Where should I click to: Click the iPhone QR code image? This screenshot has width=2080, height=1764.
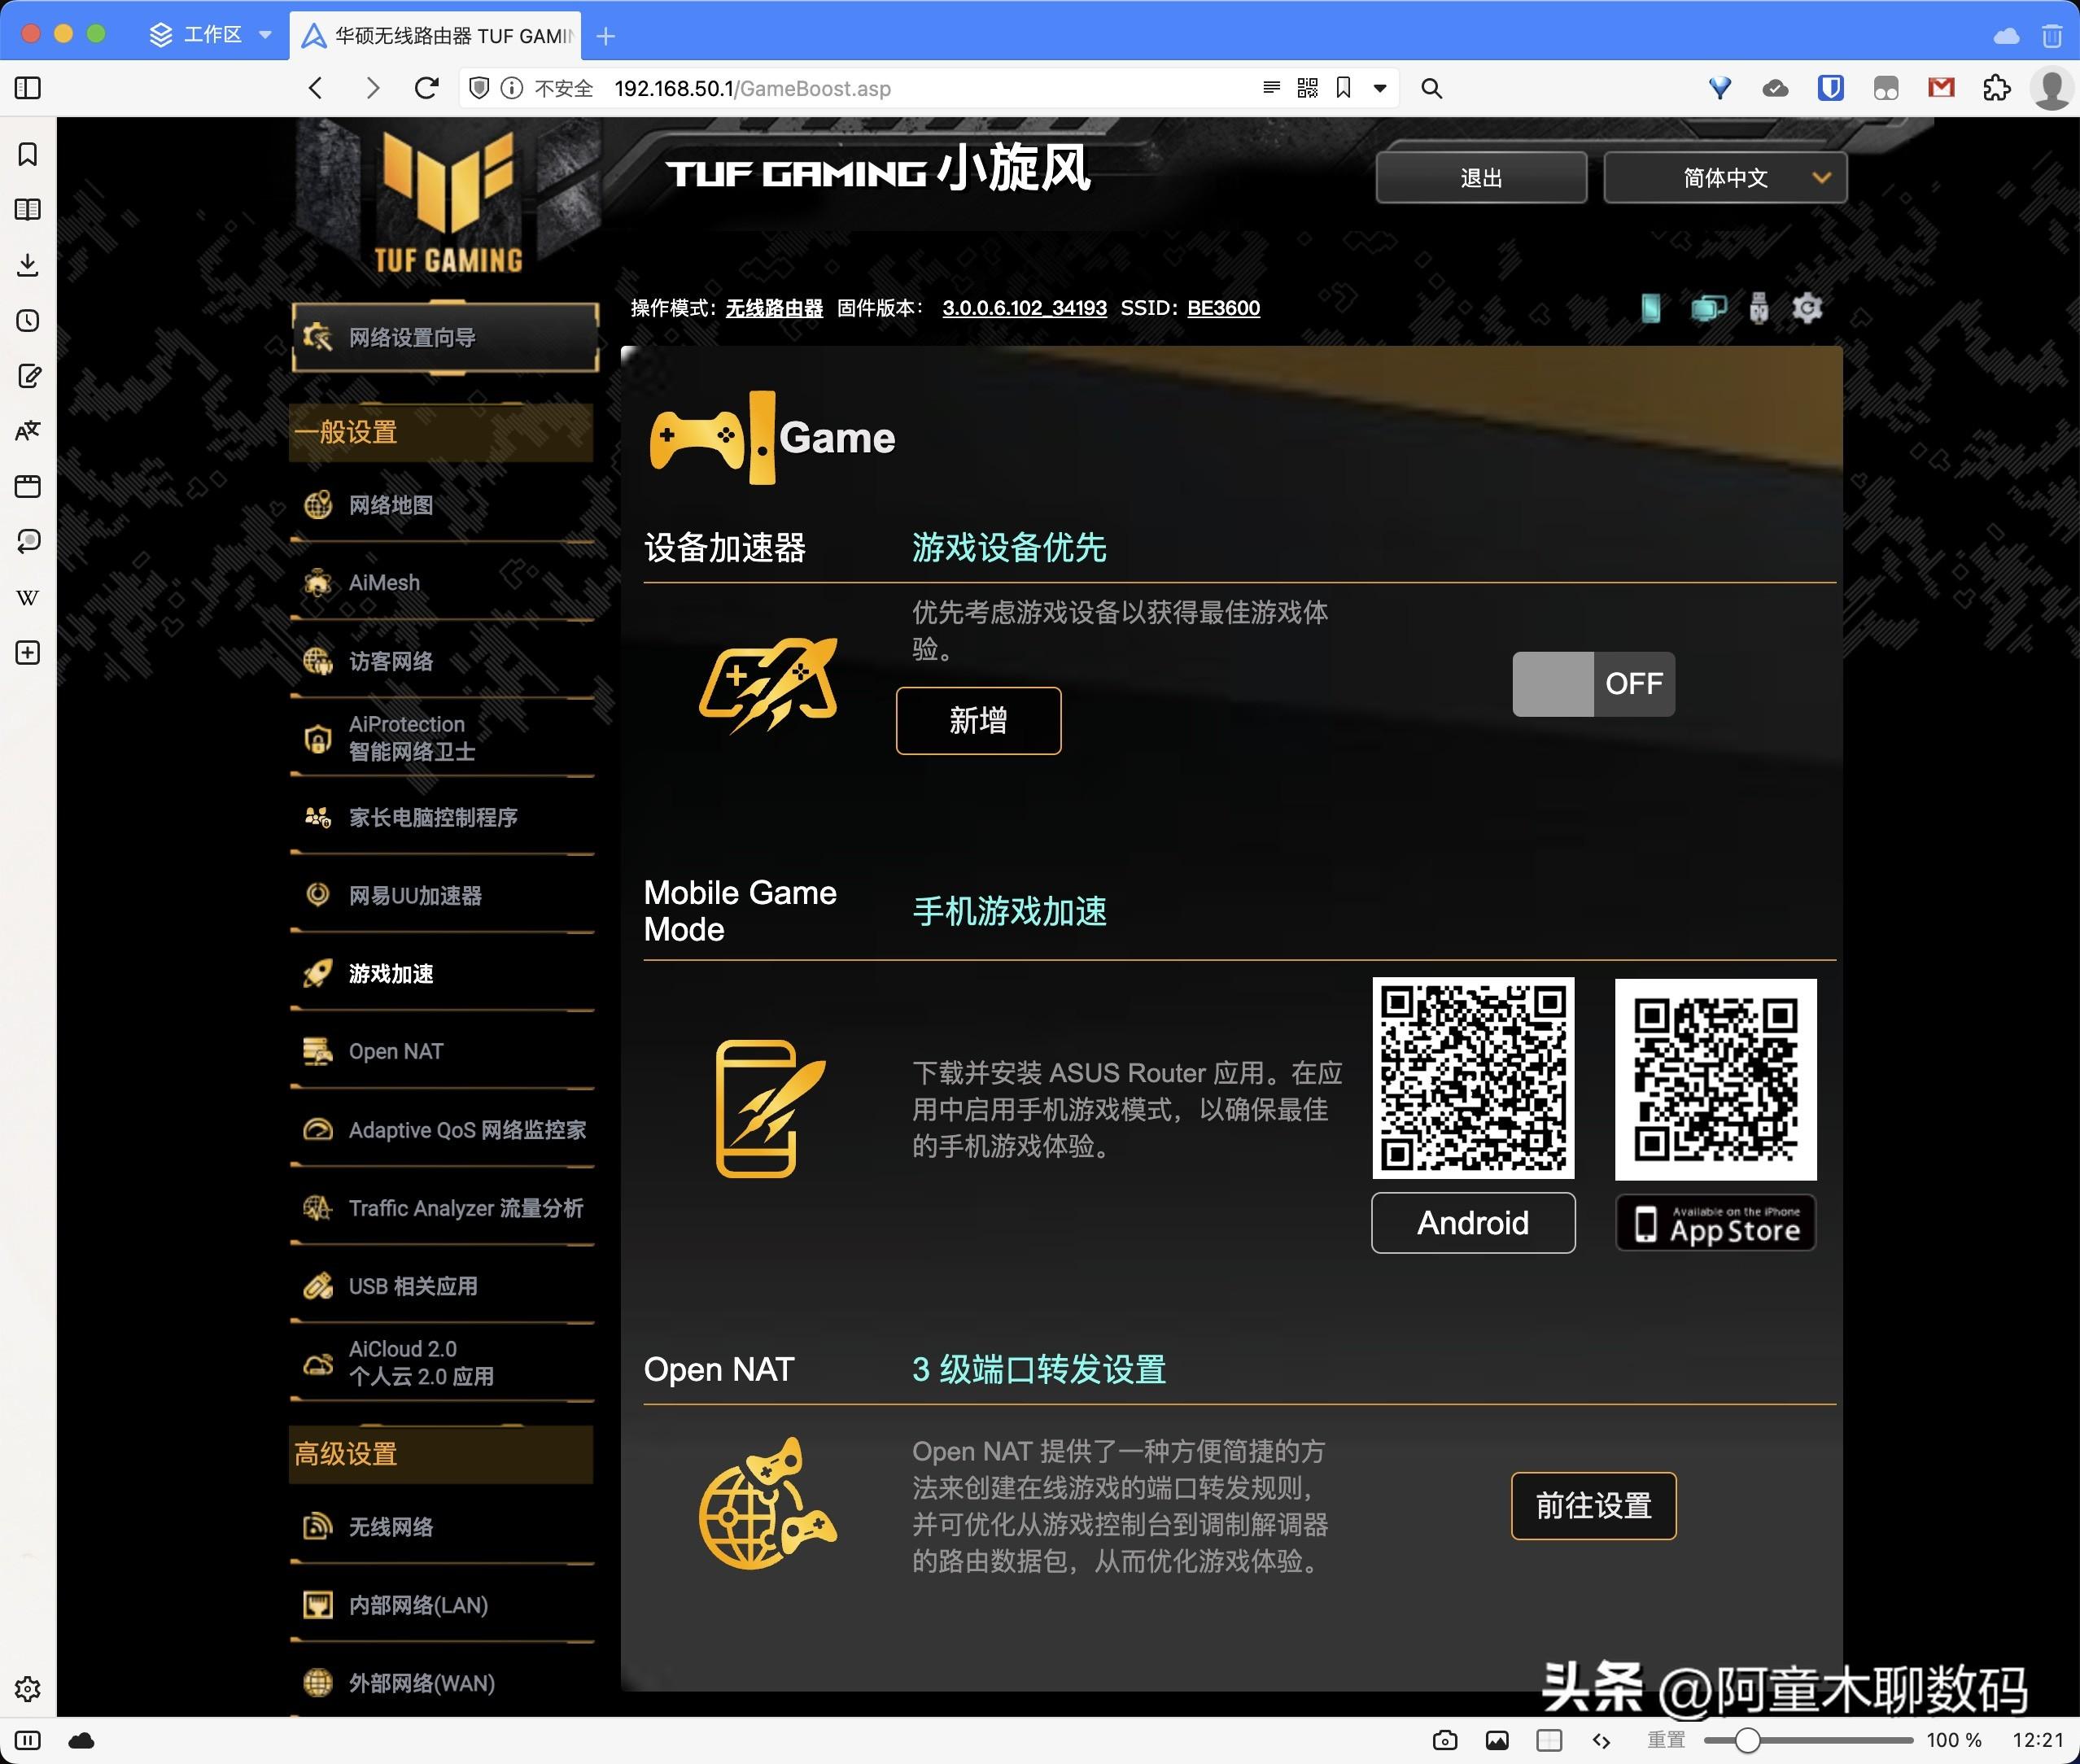pyautogui.click(x=1716, y=1079)
